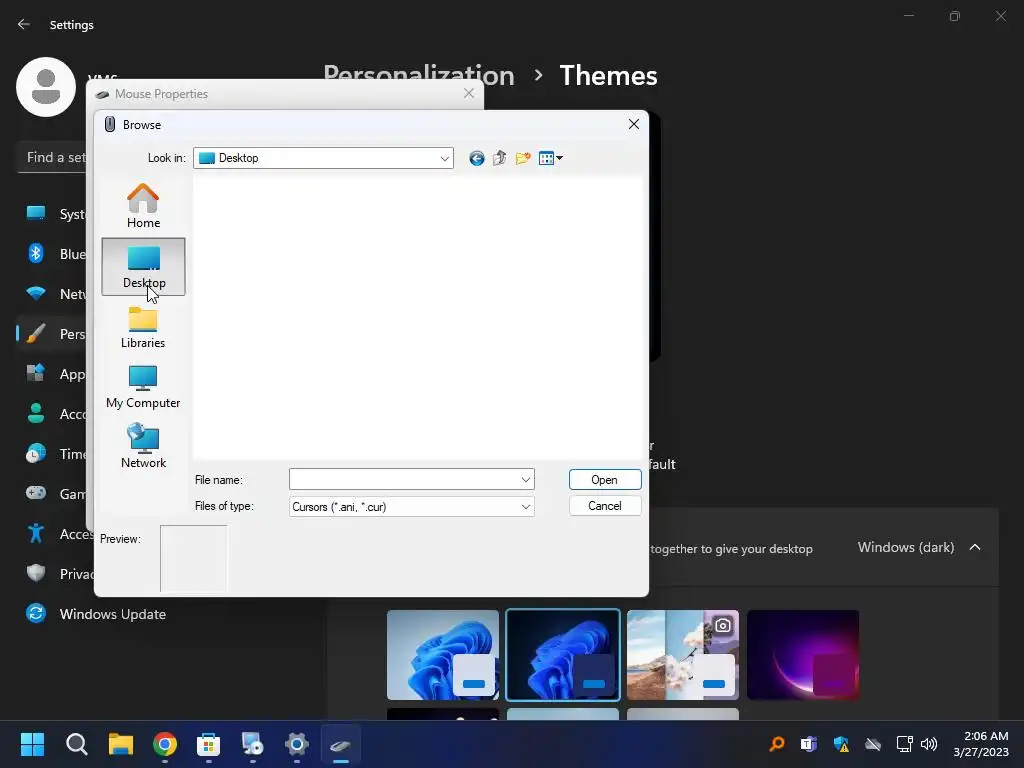
Task: Close the Mouse Properties window
Action: click(468, 93)
